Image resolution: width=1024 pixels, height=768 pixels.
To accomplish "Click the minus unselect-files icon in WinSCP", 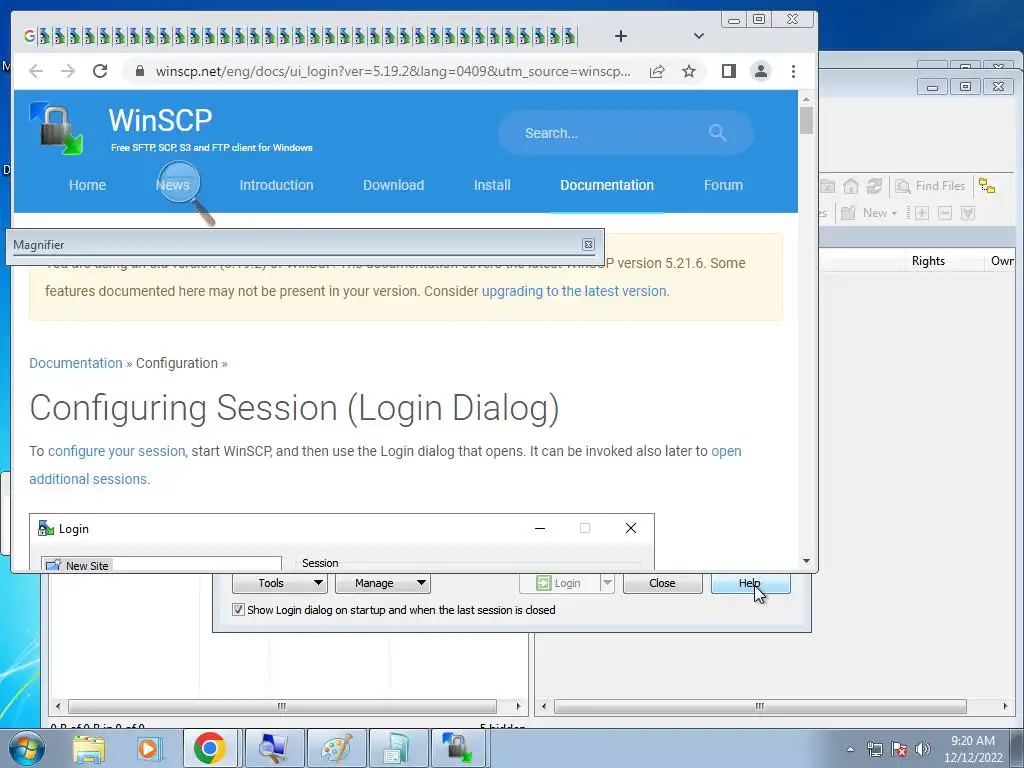I will [945, 213].
